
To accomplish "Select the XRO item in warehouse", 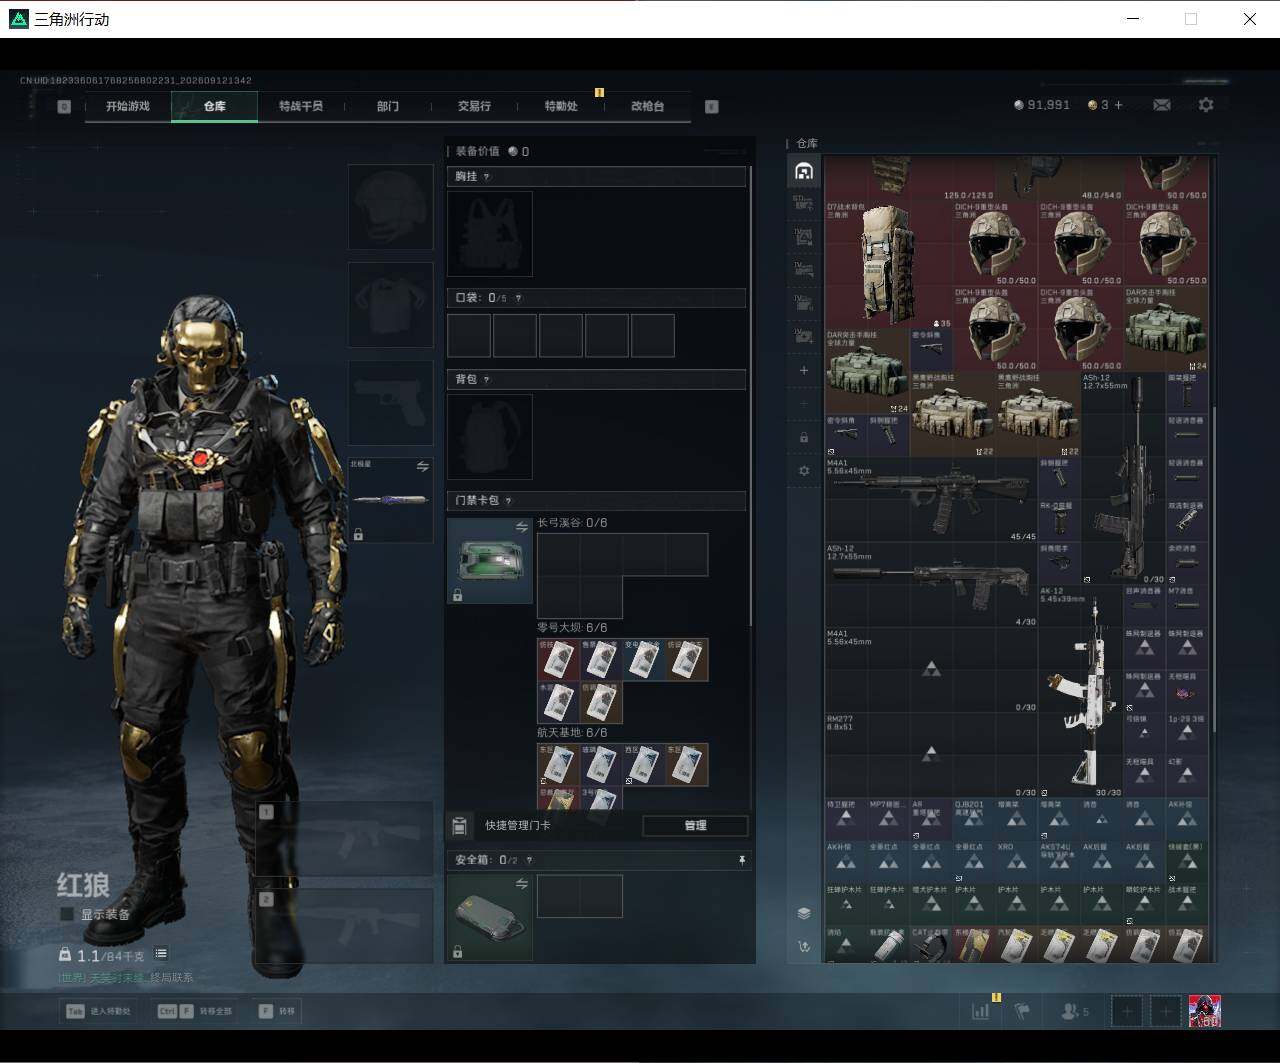I will pyautogui.click(x=1016, y=862).
